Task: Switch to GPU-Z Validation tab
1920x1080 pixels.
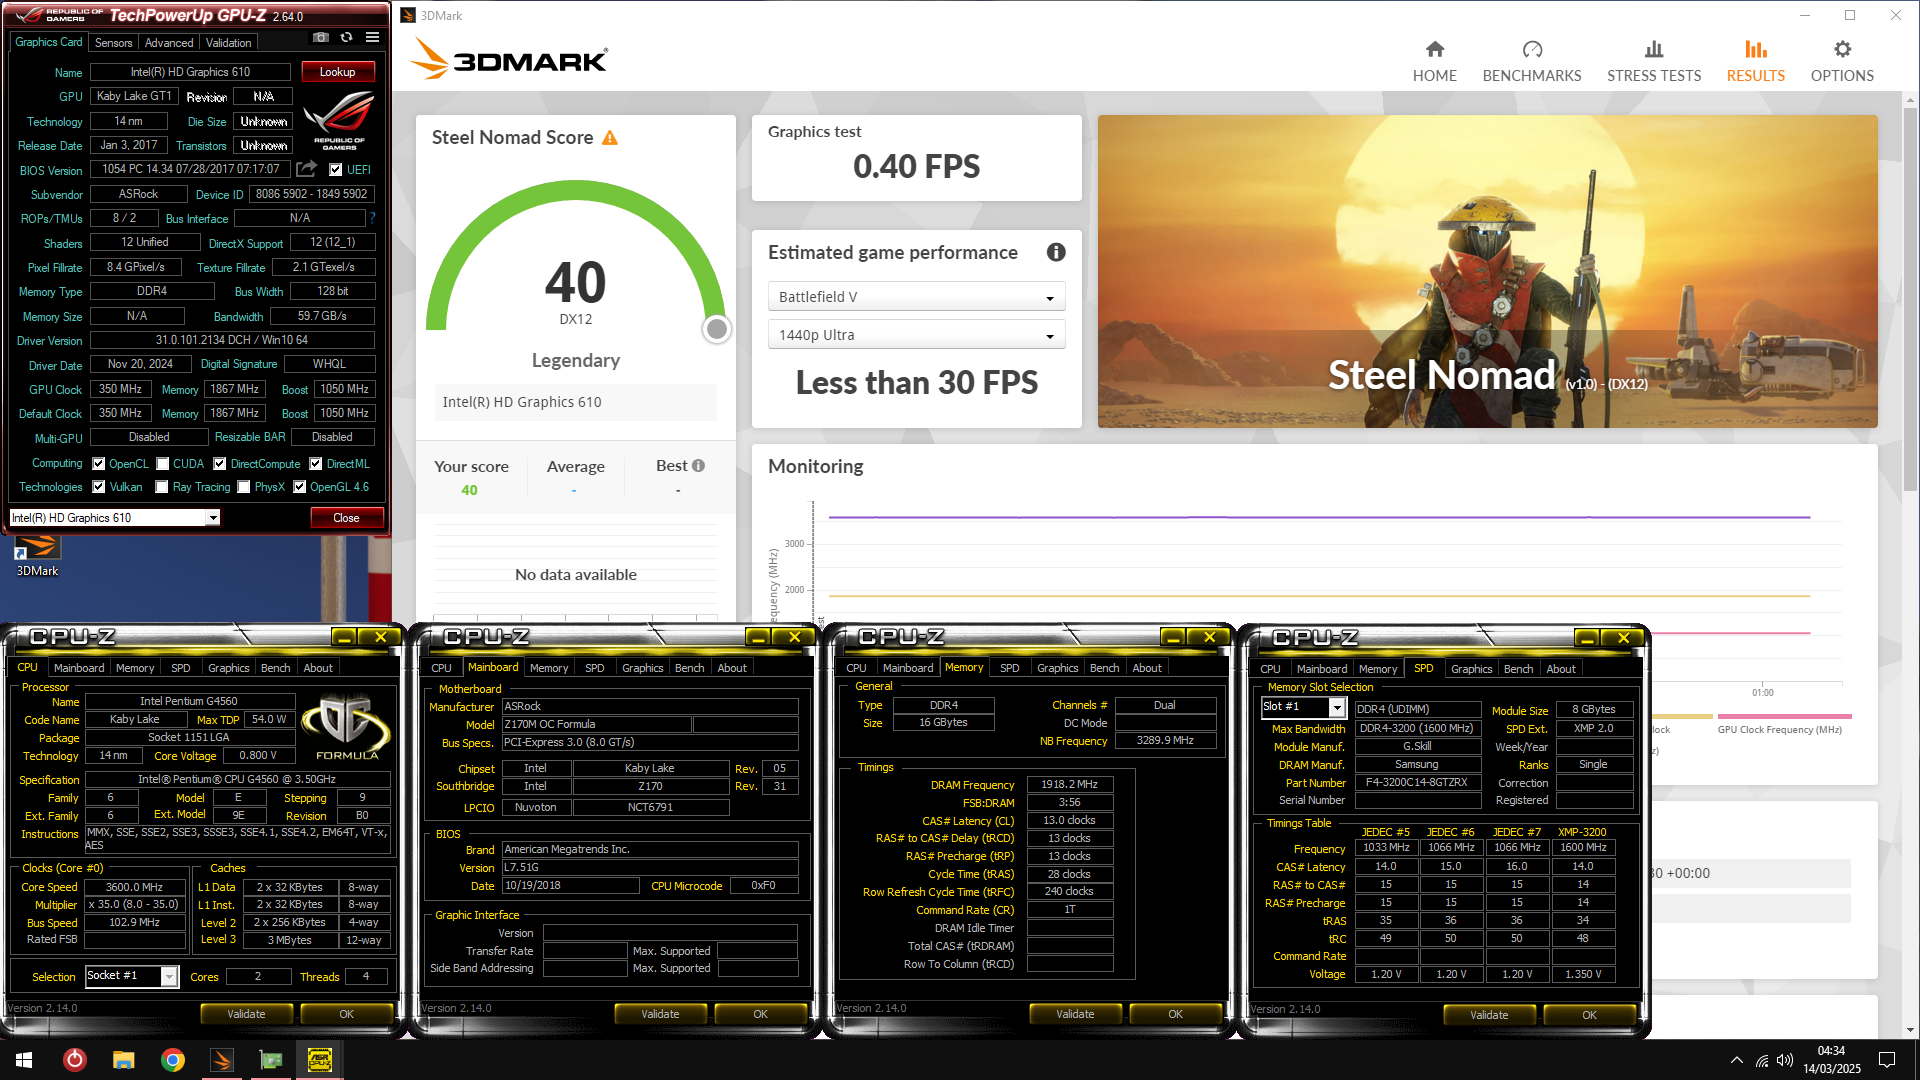Action: [229, 43]
